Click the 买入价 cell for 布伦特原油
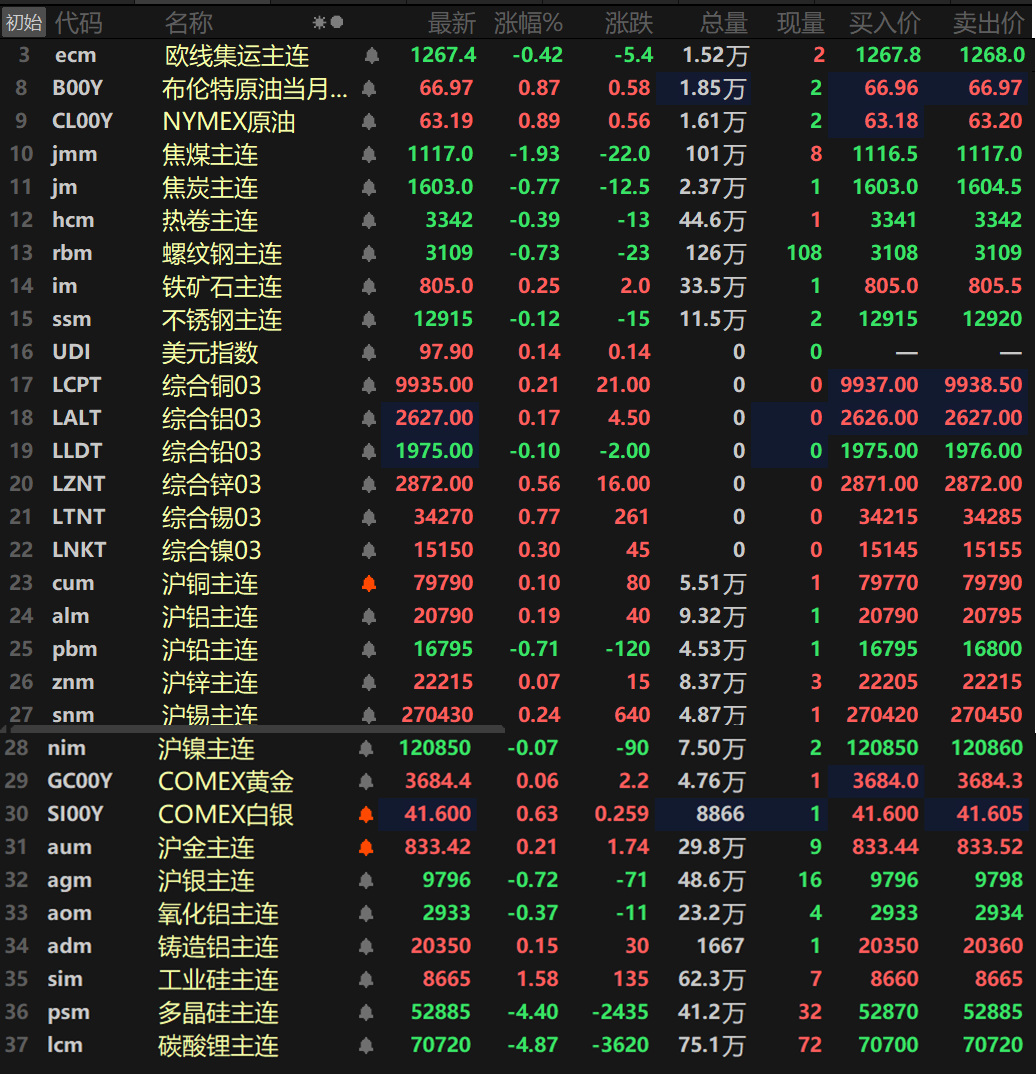1036x1074 pixels. click(891, 89)
